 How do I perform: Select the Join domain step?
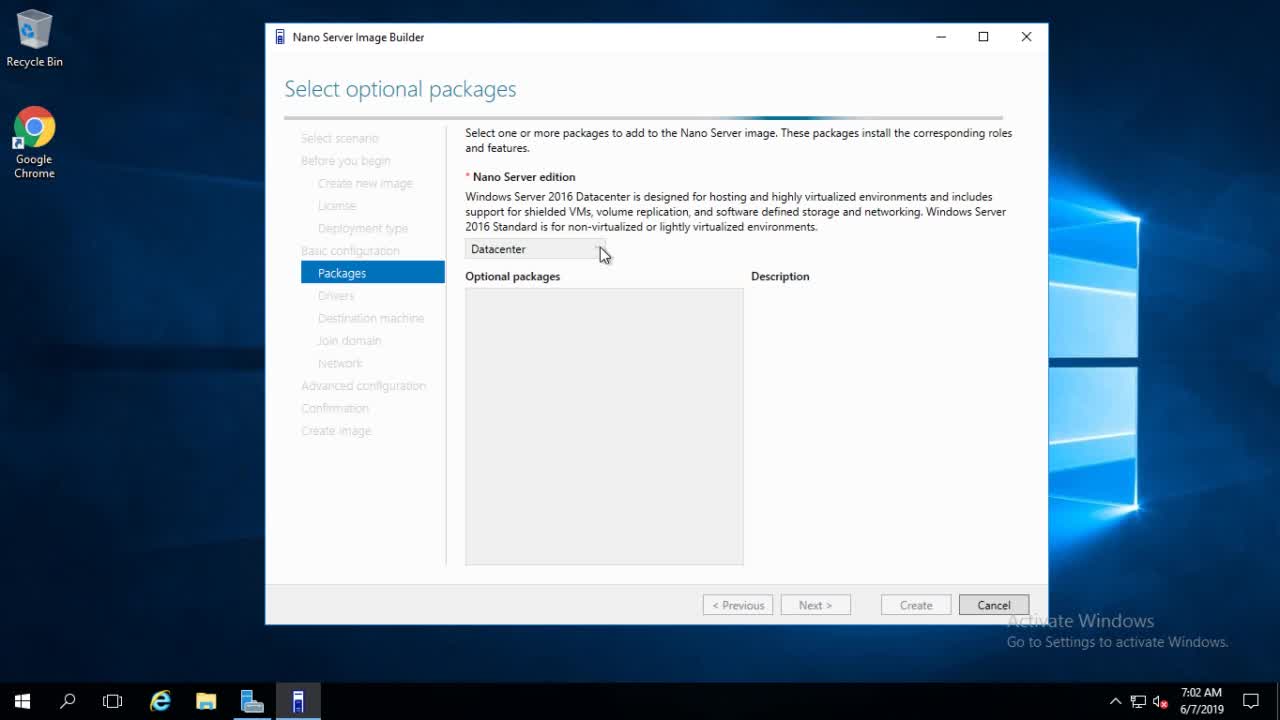point(349,341)
